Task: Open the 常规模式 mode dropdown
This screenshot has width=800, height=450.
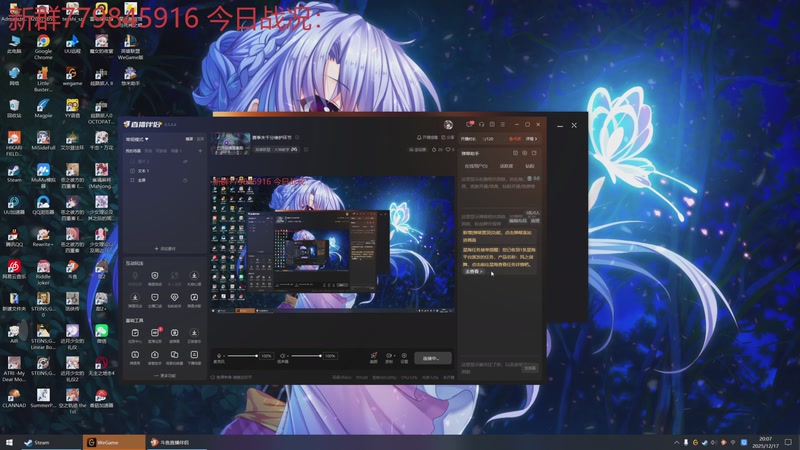Action: coord(137,139)
